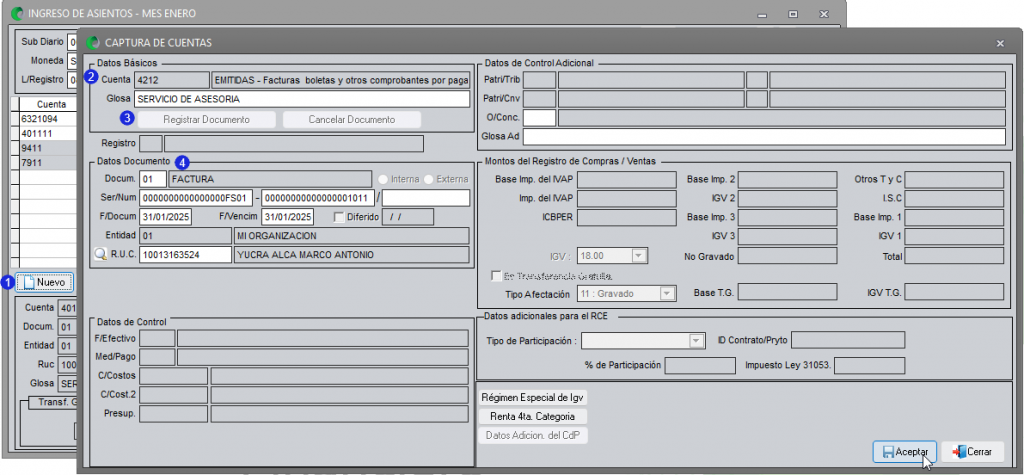Screen dimensions: 1024x475
Task: Click the R.U.C. magnifier search icon
Action: click(100, 255)
